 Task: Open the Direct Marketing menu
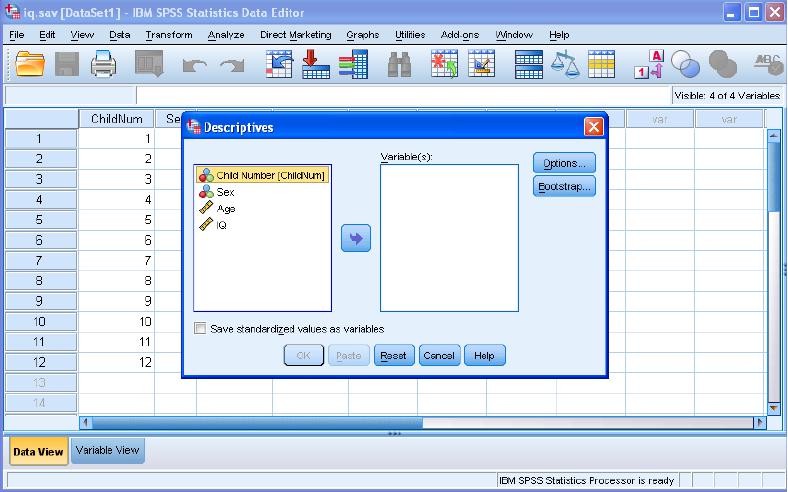(296, 35)
